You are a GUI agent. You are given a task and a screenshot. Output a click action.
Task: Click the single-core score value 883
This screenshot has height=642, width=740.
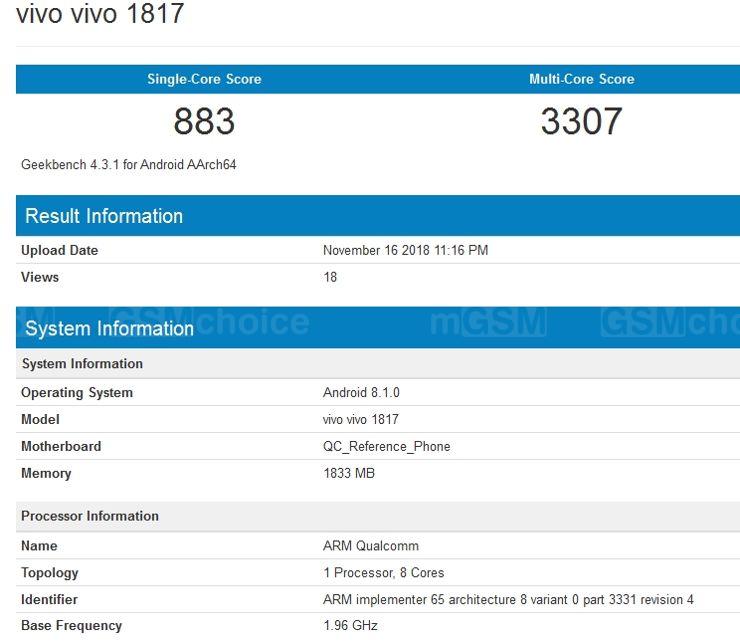pyautogui.click(x=204, y=122)
